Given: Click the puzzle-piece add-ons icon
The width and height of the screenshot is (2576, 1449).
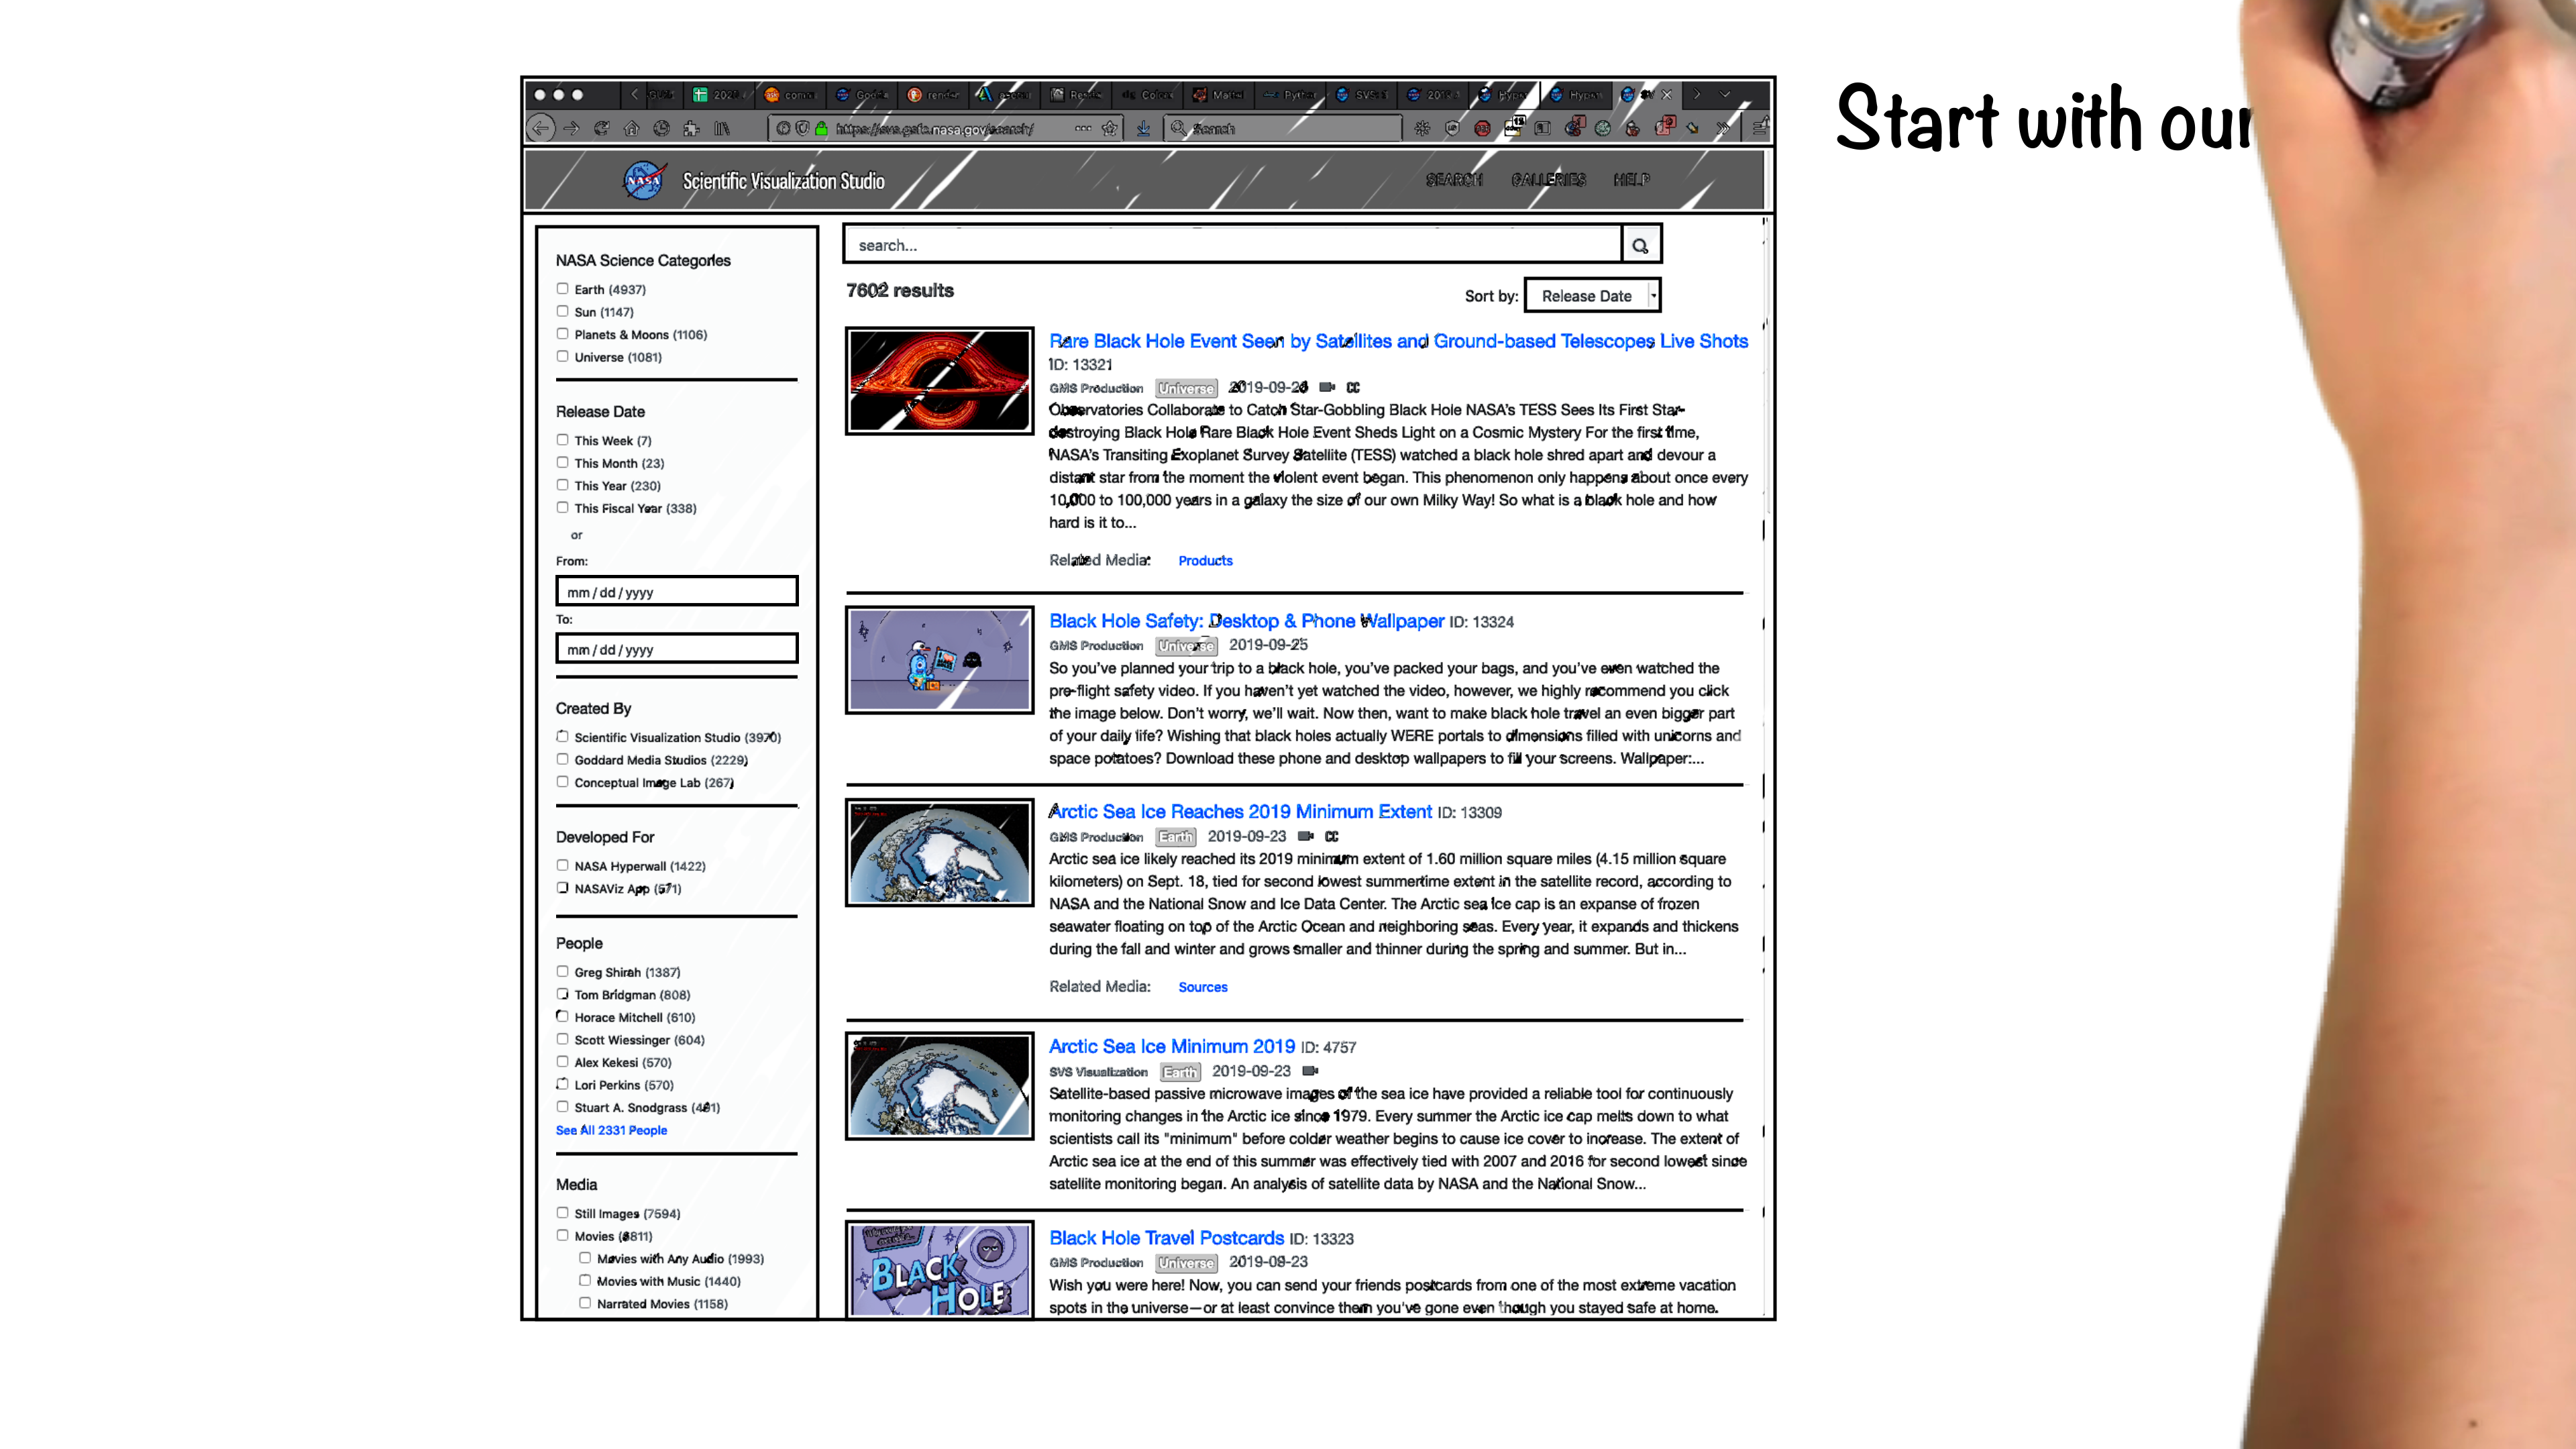Looking at the screenshot, I should [691, 128].
